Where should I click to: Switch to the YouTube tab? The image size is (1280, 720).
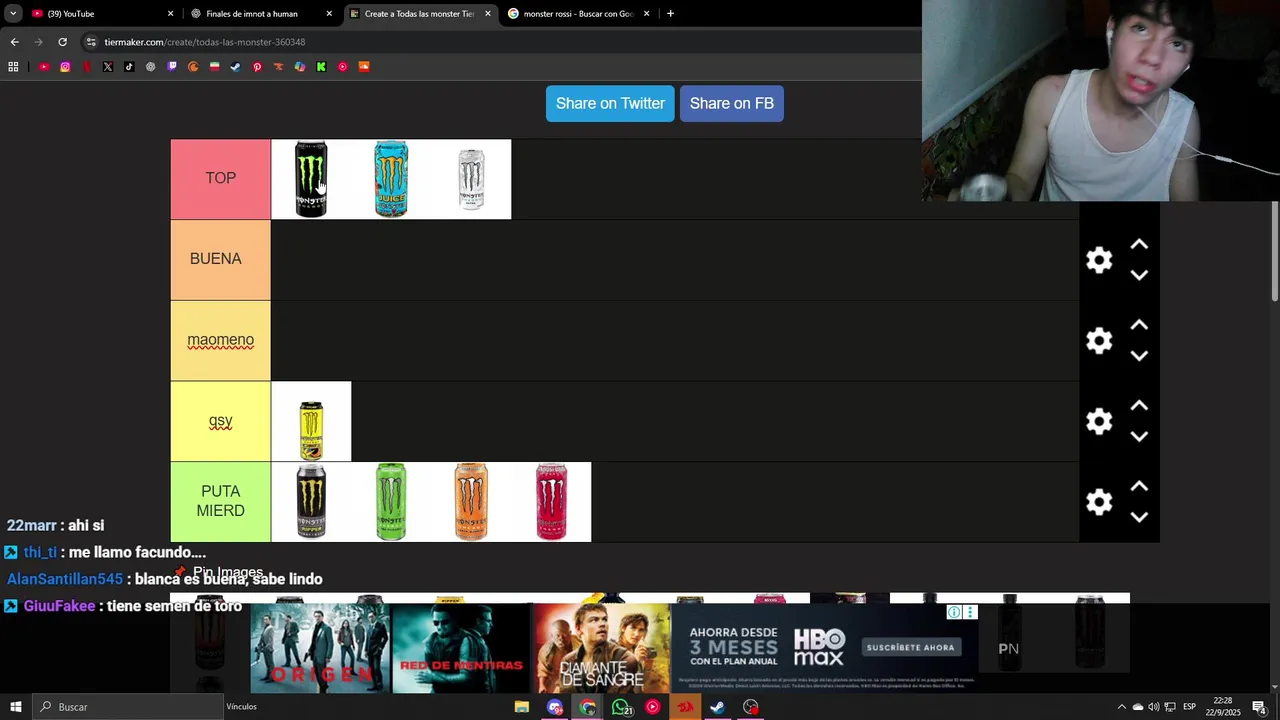pos(100,14)
